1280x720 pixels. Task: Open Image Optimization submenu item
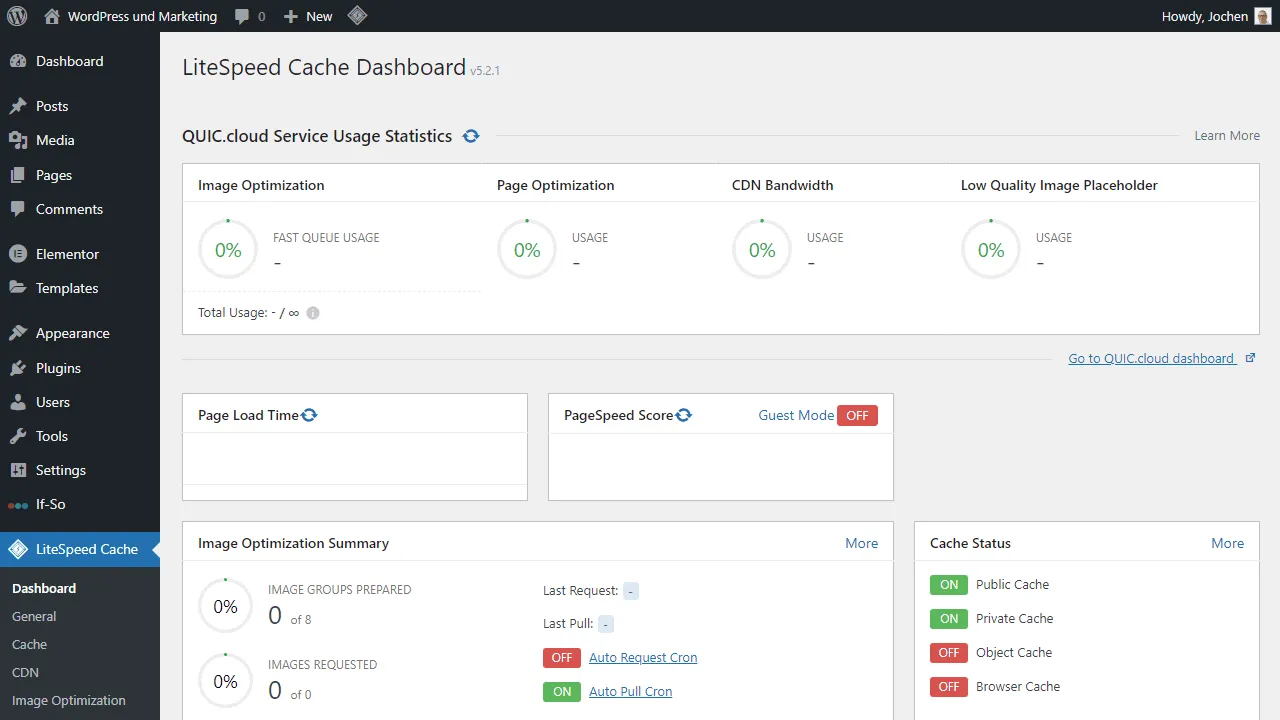(x=69, y=700)
